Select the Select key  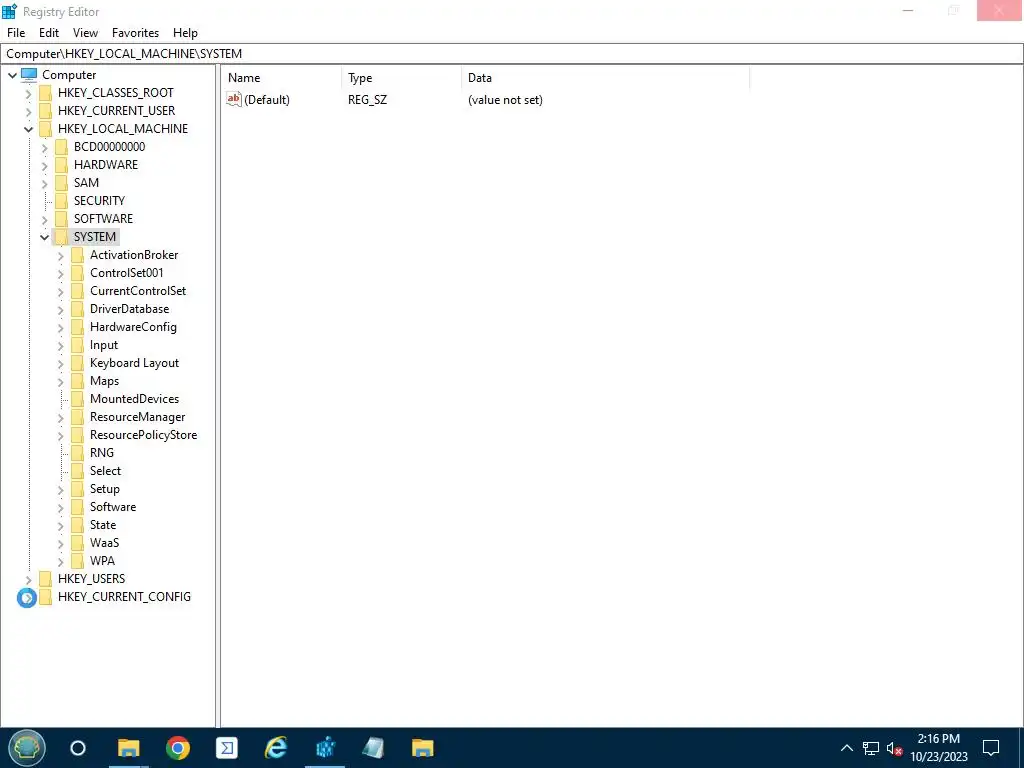click(x=105, y=471)
